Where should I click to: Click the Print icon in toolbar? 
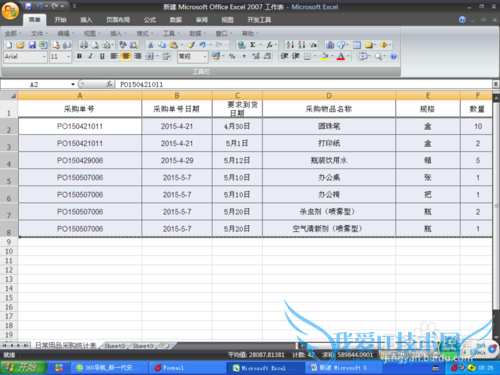pos(84,45)
